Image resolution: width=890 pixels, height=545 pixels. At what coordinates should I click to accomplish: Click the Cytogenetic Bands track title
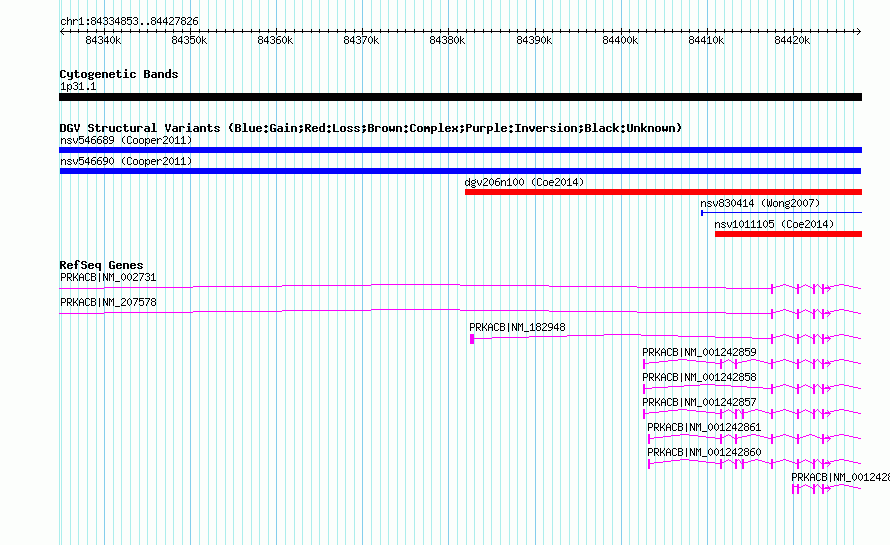click(x=119, y=74)
